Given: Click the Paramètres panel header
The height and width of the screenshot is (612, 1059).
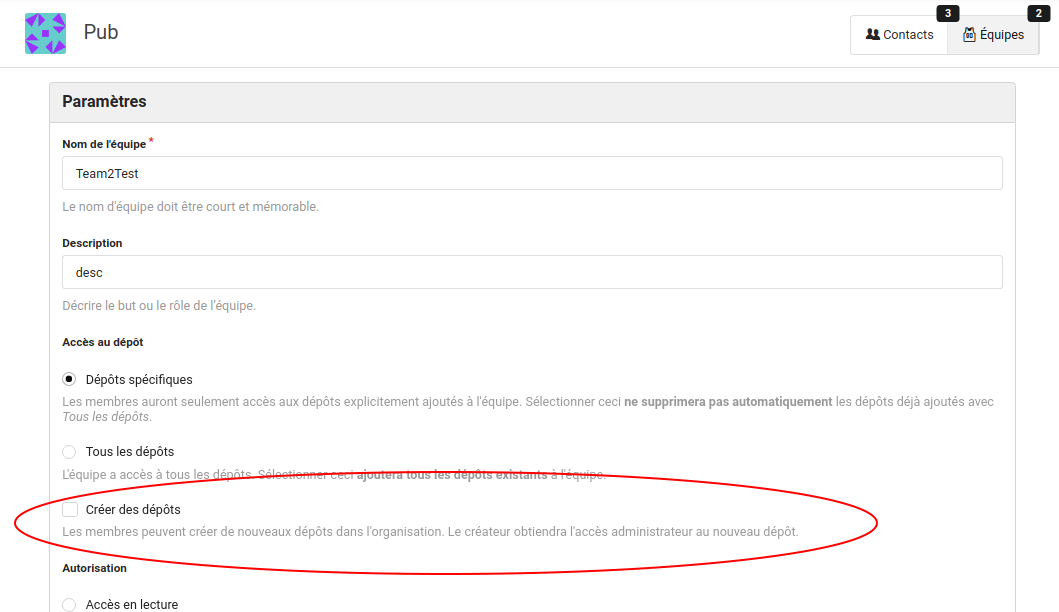Looking at the screenshot, I should point(532,102).
